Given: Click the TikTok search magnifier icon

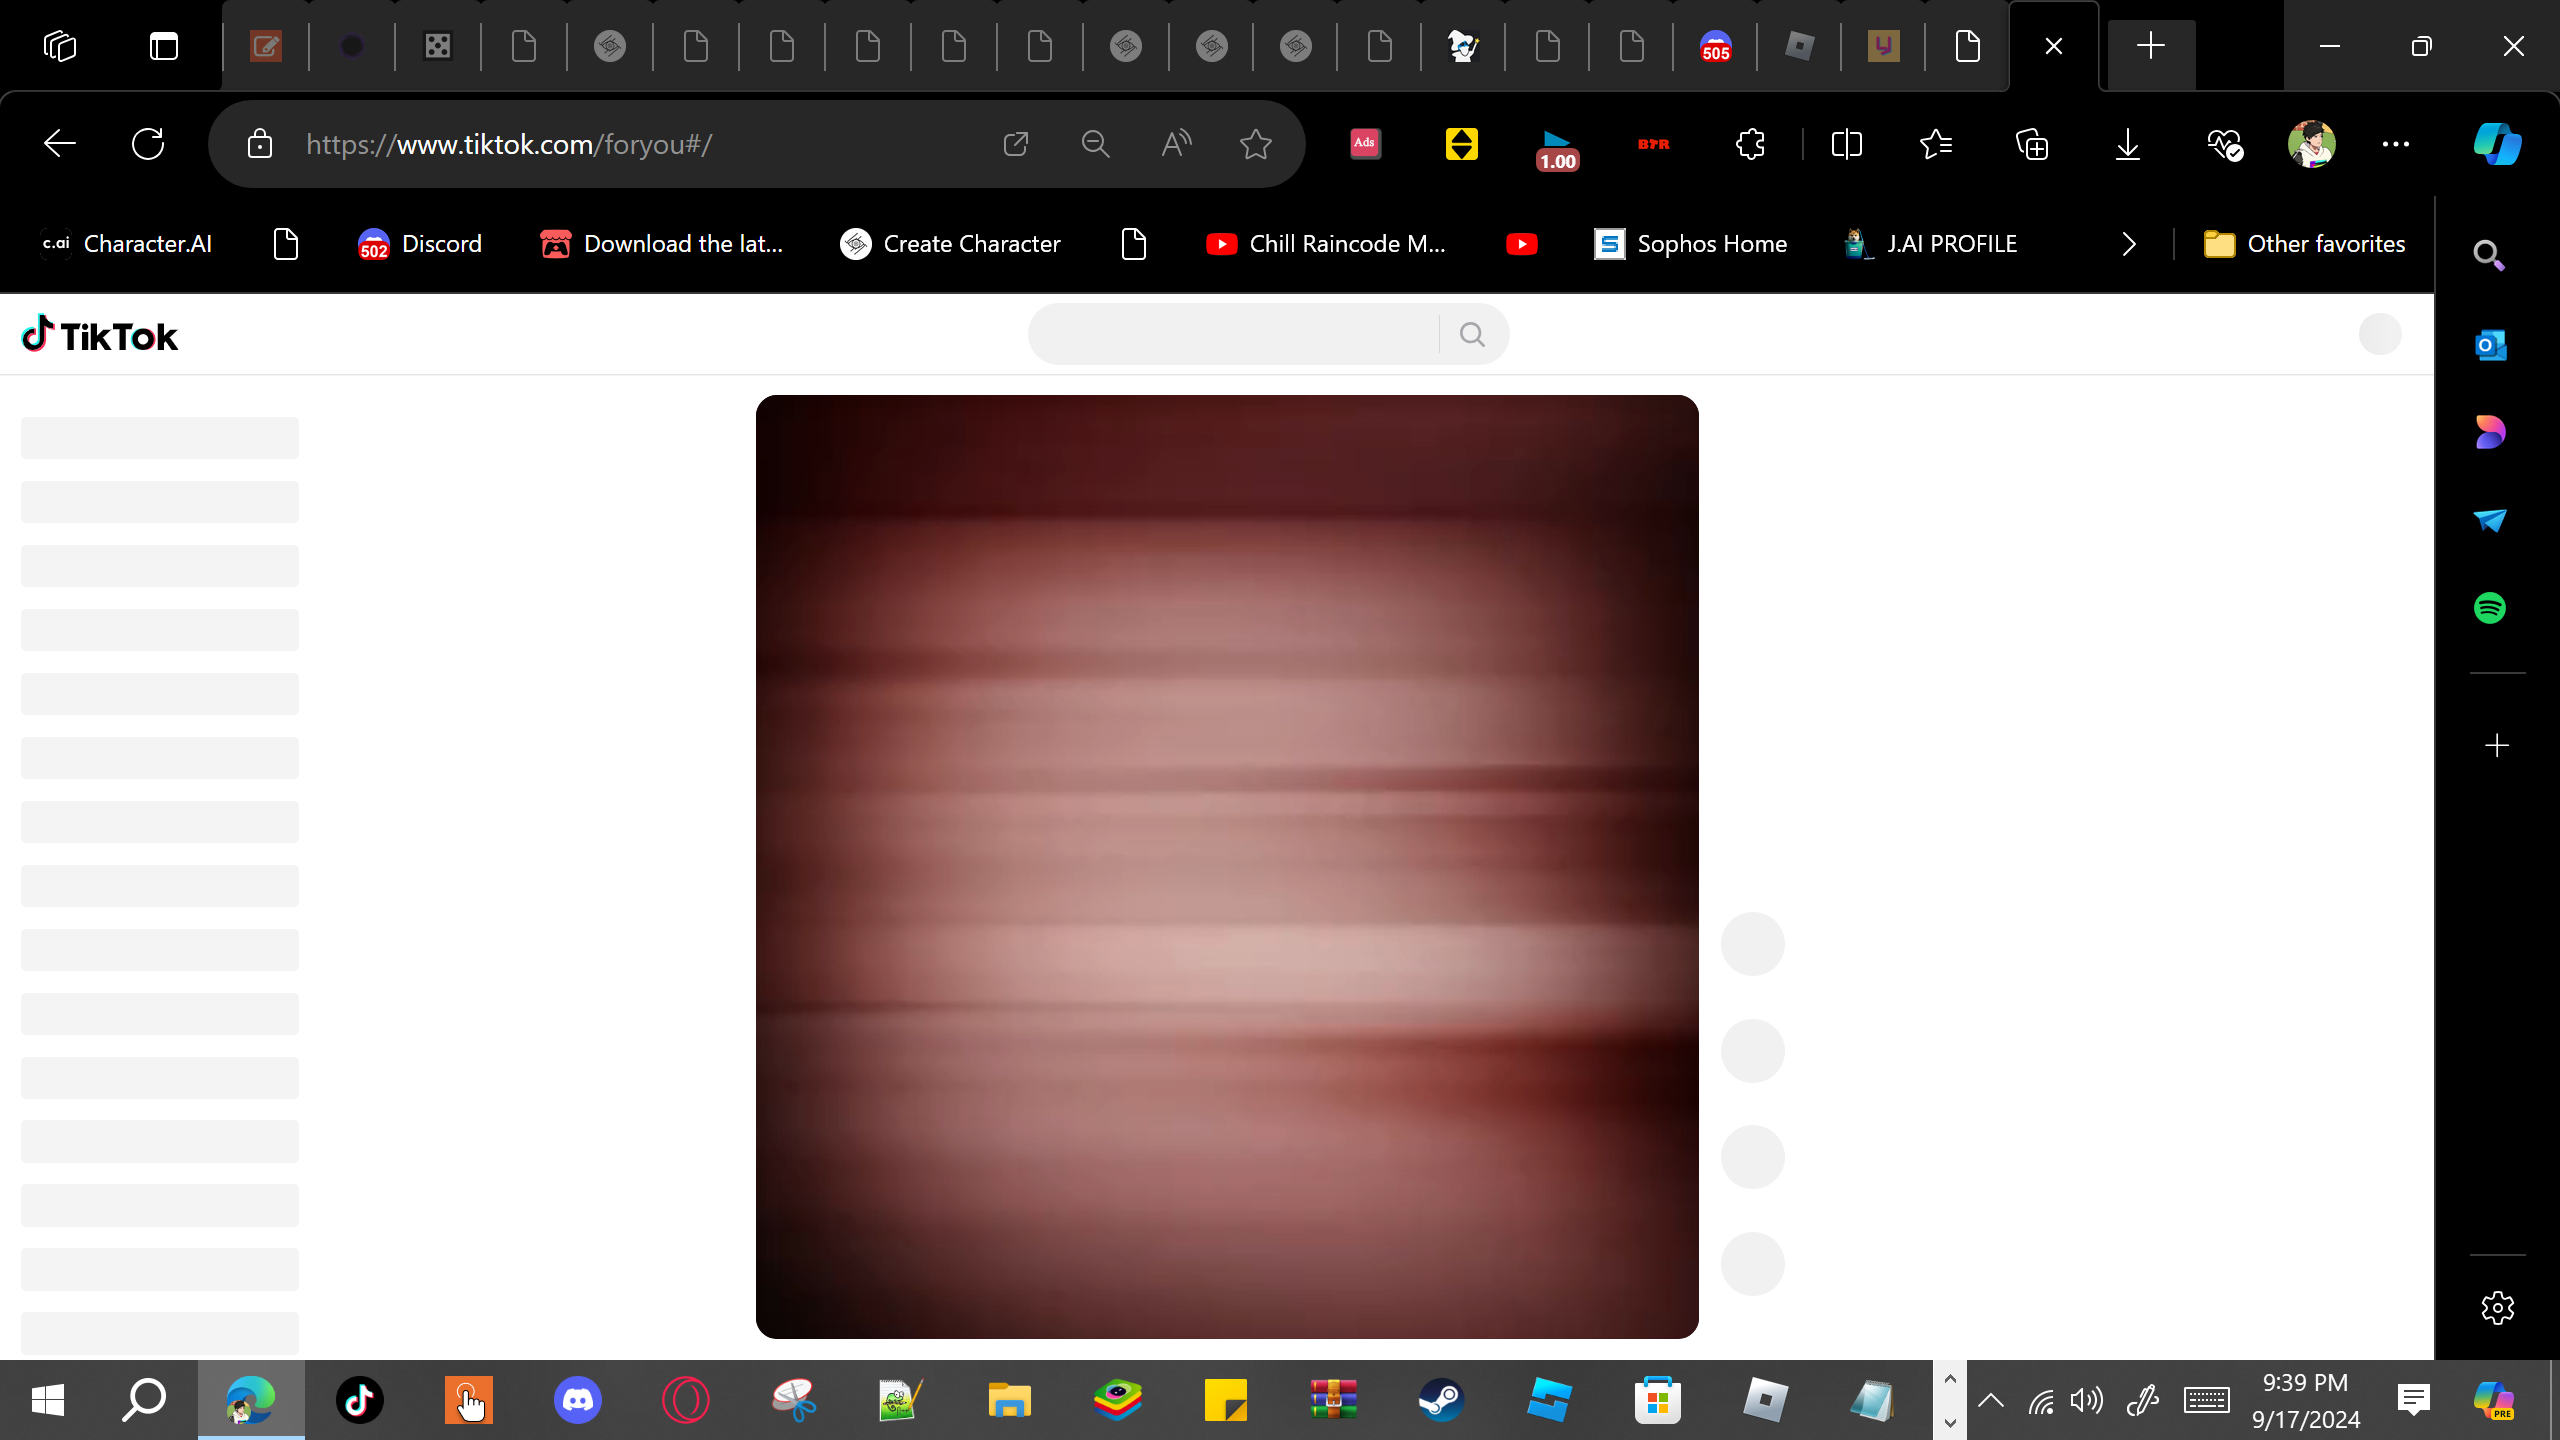Looking at the screenshot, I should pyautogui.click(x=1472, y=334).
